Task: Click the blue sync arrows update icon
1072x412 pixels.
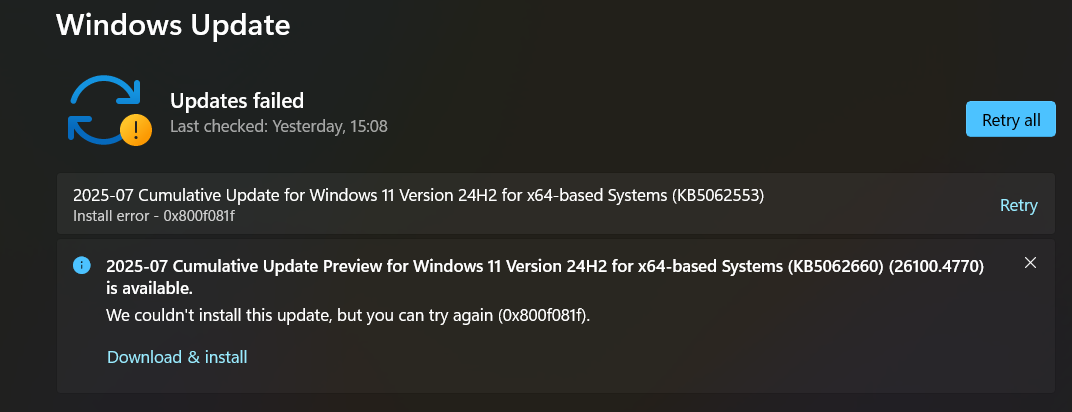Action: pyautogui.click(x=104, y=109)
